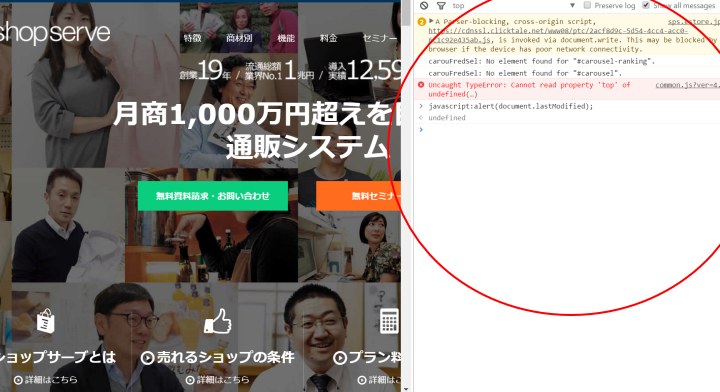The image size is (720, 392).
Task: Click 詳細はこちら under 売れるショップの条件
Action: (x=217, y=380)
